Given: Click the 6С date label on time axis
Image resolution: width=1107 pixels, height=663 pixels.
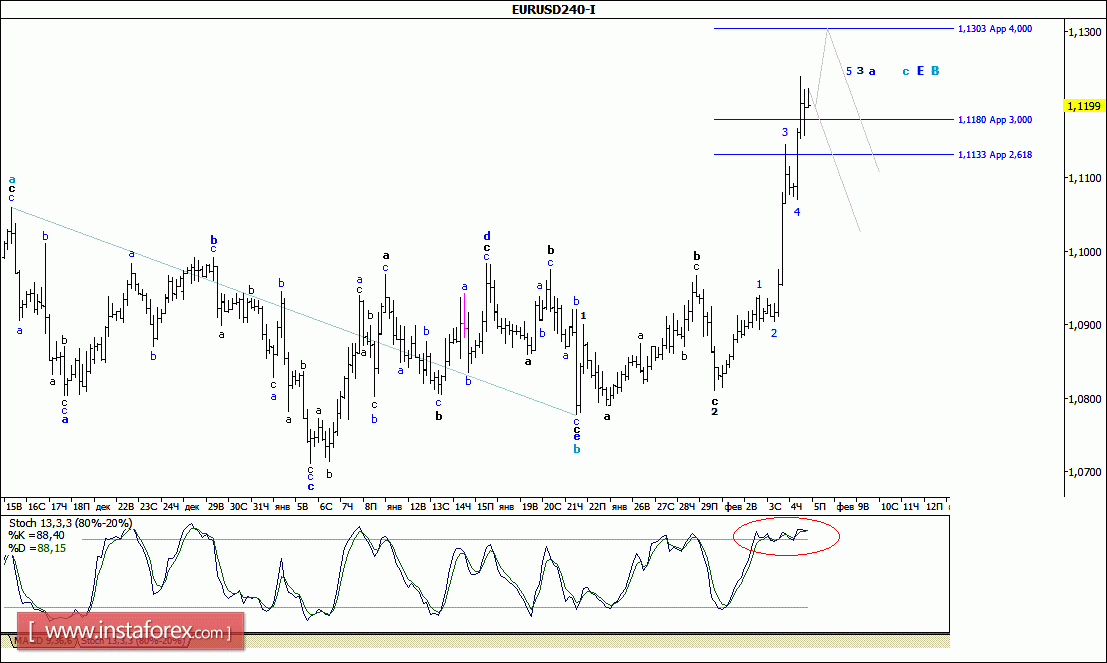Looking at the screenshot, I should 325,506.
